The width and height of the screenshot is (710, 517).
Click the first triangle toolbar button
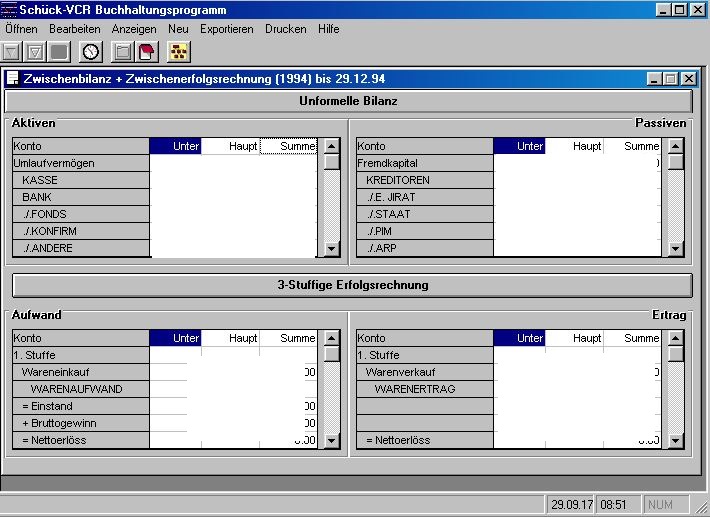click(x=12, y=51)
